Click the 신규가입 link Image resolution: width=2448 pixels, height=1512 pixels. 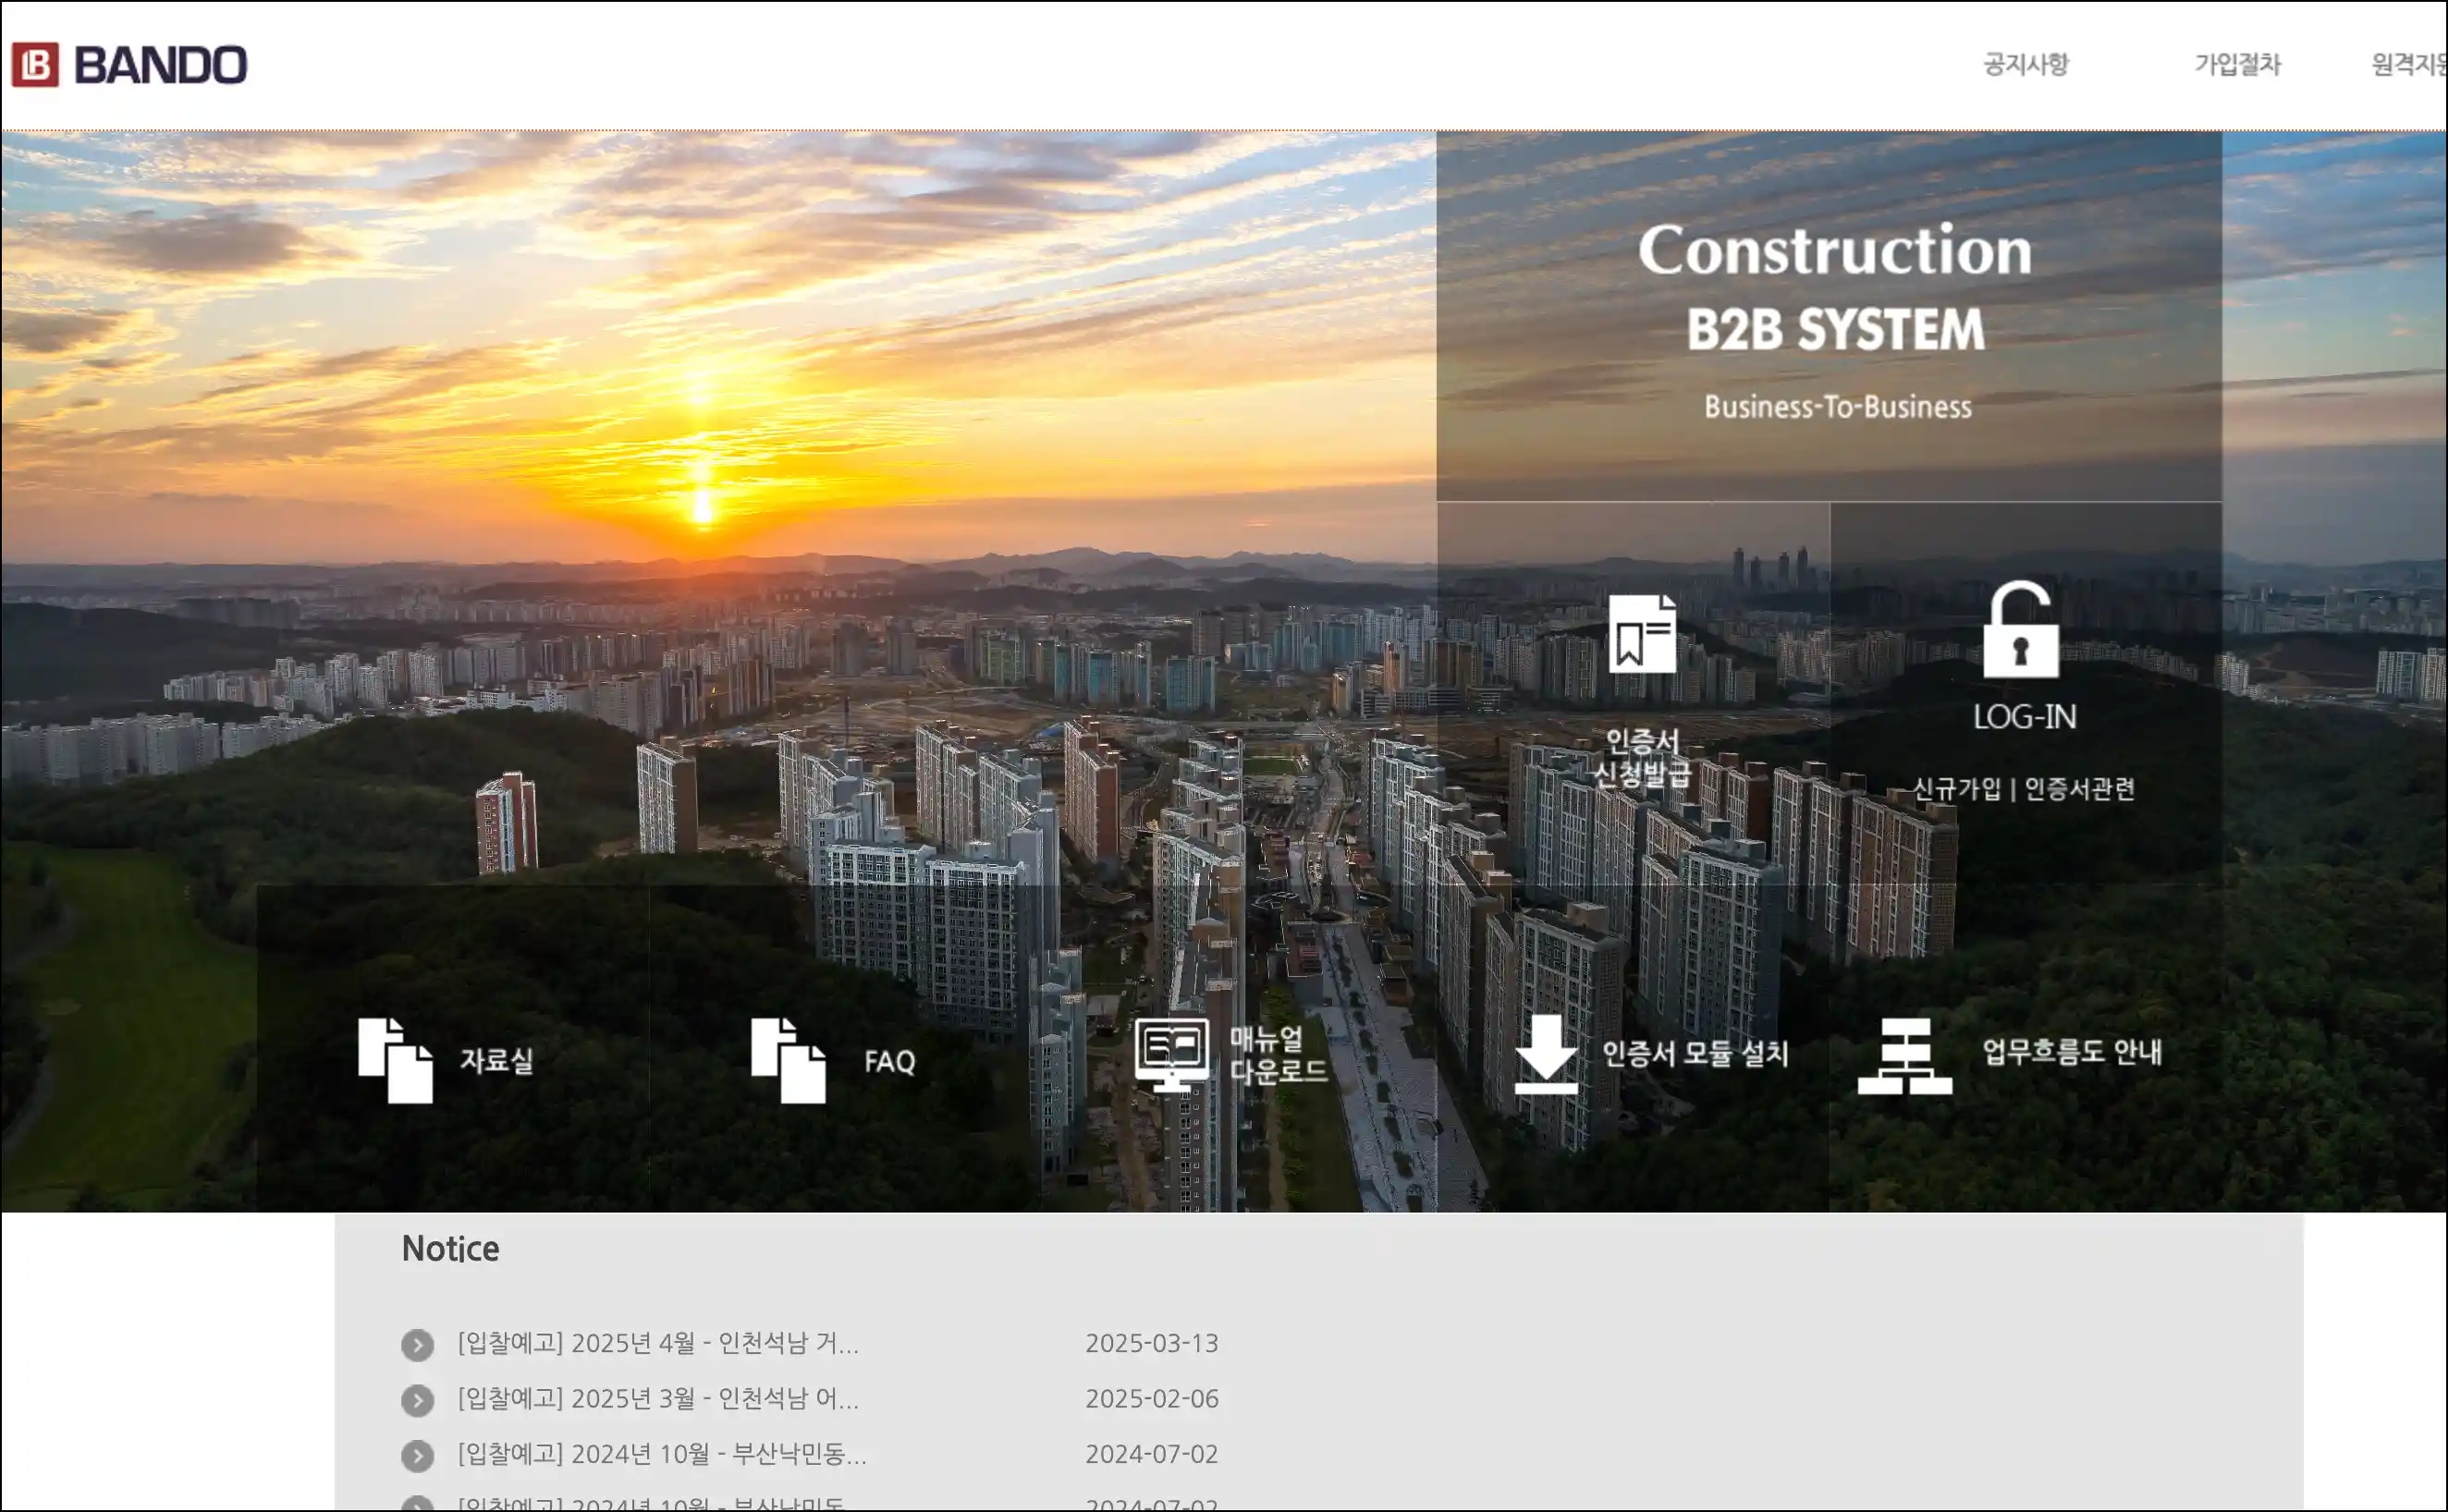pos(1956,789)
